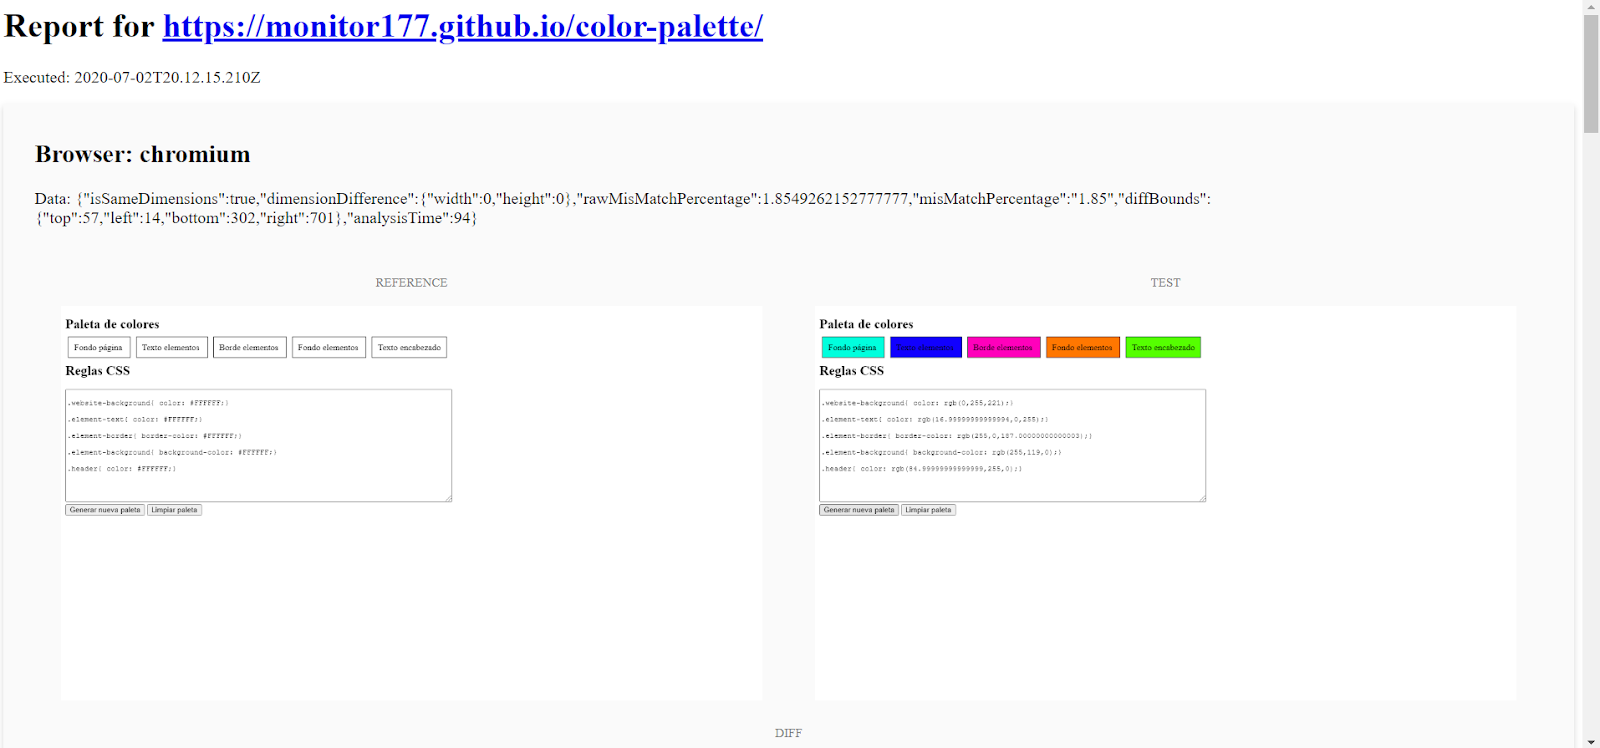
Task: Click '.header{ color: #FFFFFF;}' line
Action: [x=122, y=468]
